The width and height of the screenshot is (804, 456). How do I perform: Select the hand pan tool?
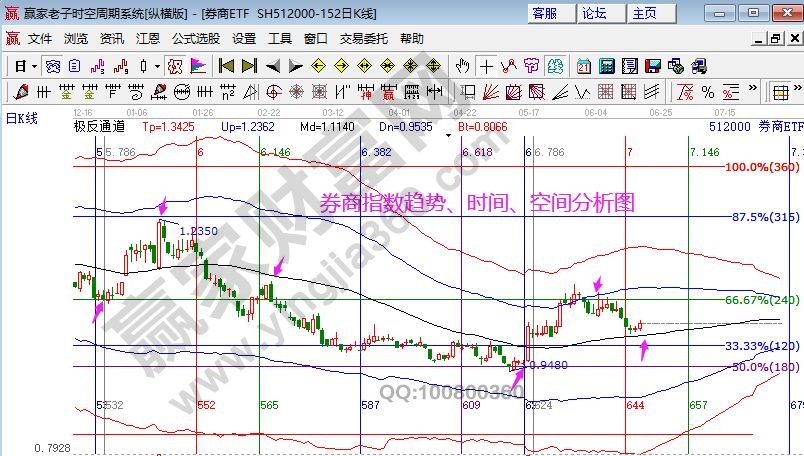click(463, 66)
